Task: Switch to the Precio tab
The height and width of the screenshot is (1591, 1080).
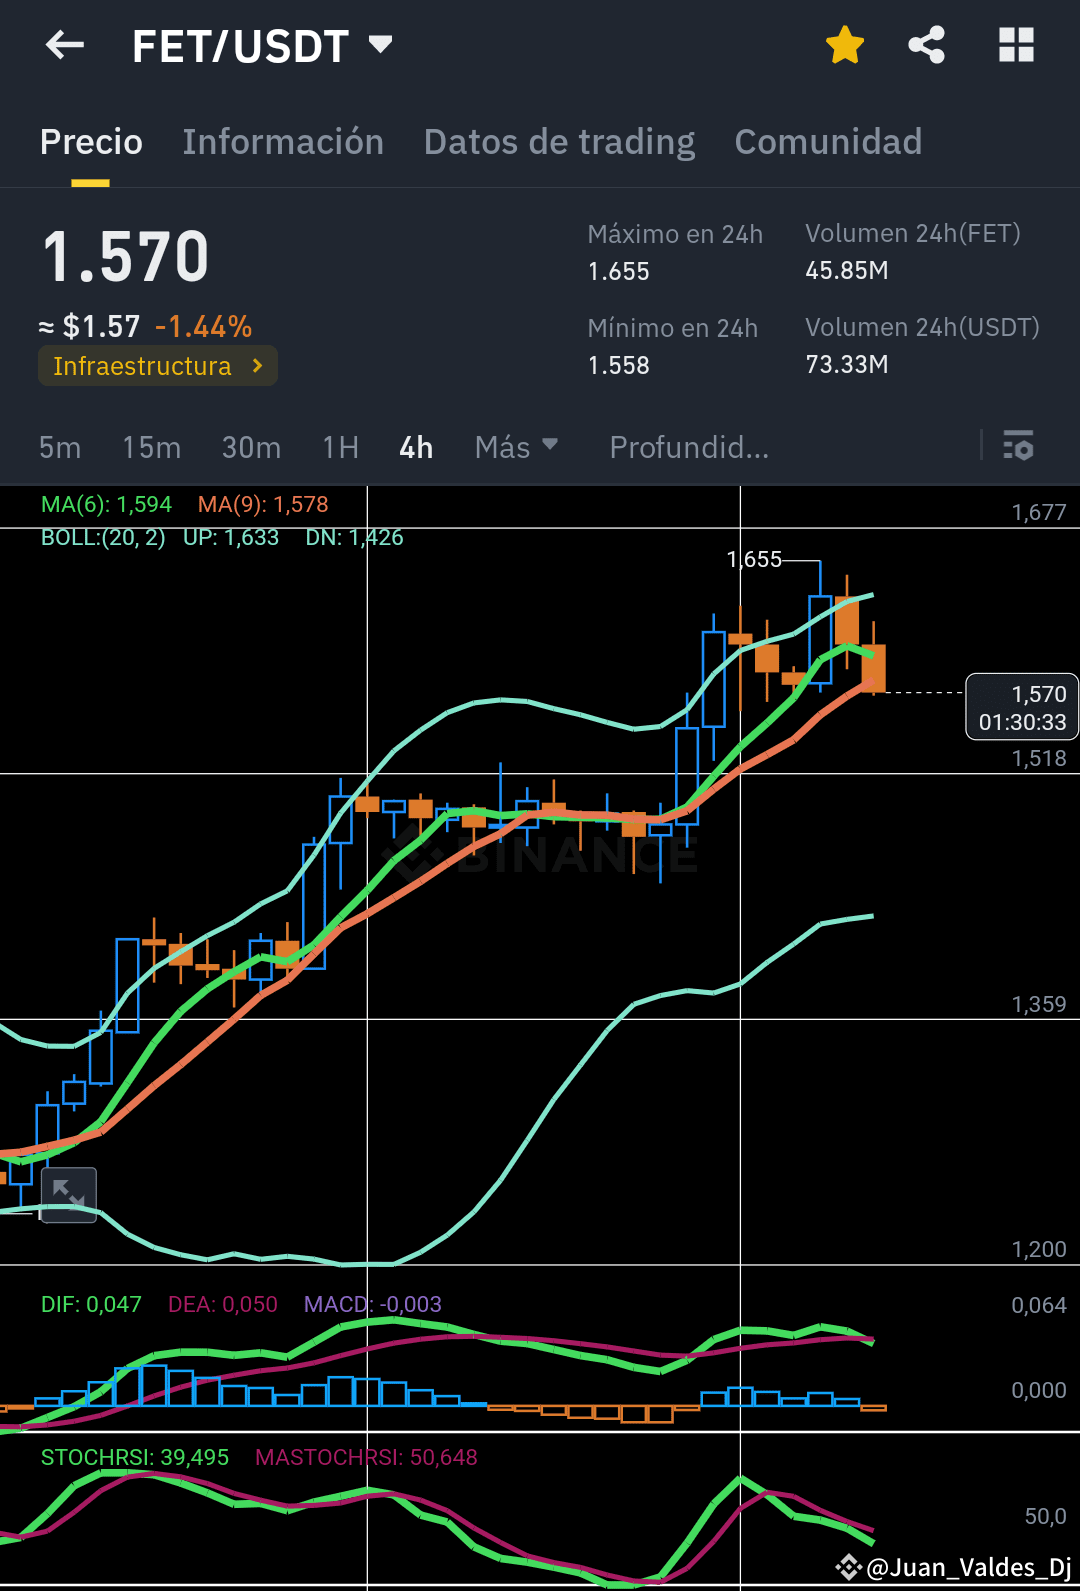Action: coord(91,142)
